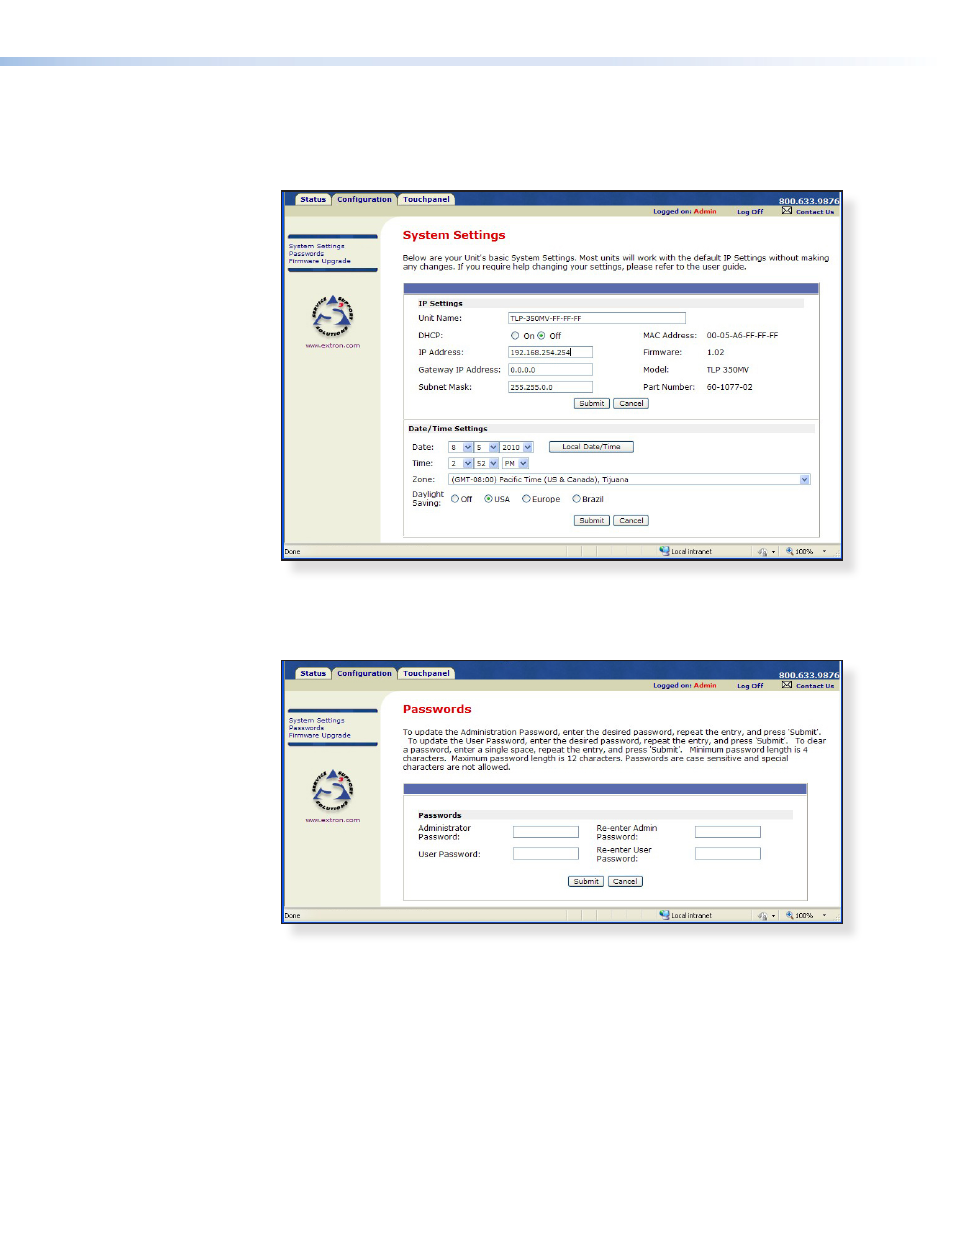Click Local intranet zone icon in System Settings window
This screenshot has height=1235, width=954.
tap(664, 551)
